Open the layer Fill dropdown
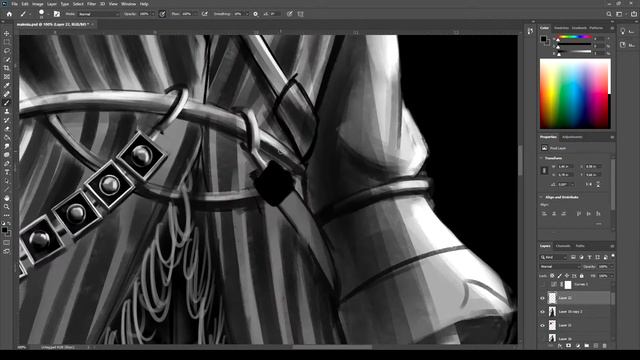This screenshot has height=360, width=640. tap(611, 276)
